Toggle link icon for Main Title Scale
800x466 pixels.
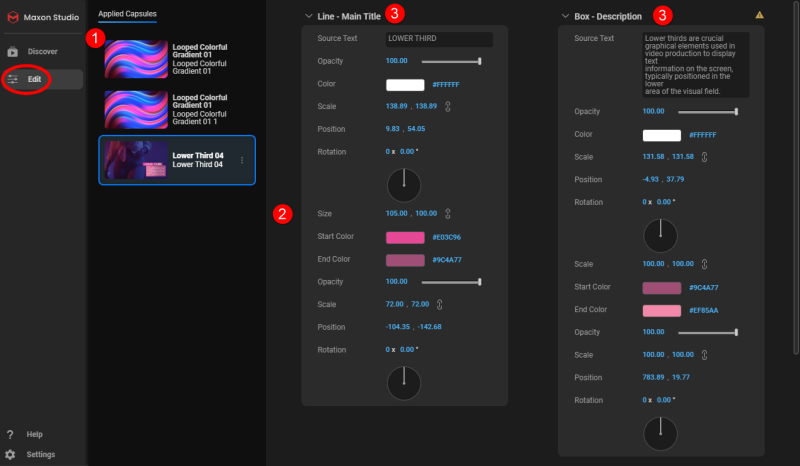[447, 105]
